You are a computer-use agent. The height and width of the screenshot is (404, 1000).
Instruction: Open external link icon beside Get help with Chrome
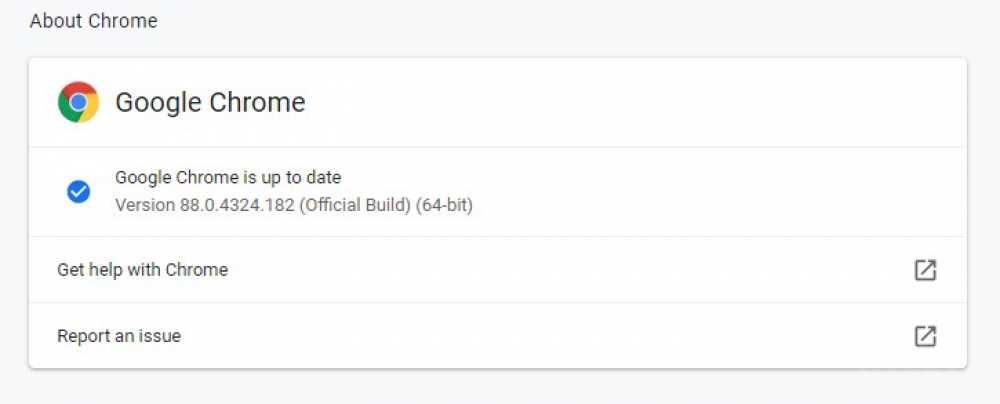(925, 270)
